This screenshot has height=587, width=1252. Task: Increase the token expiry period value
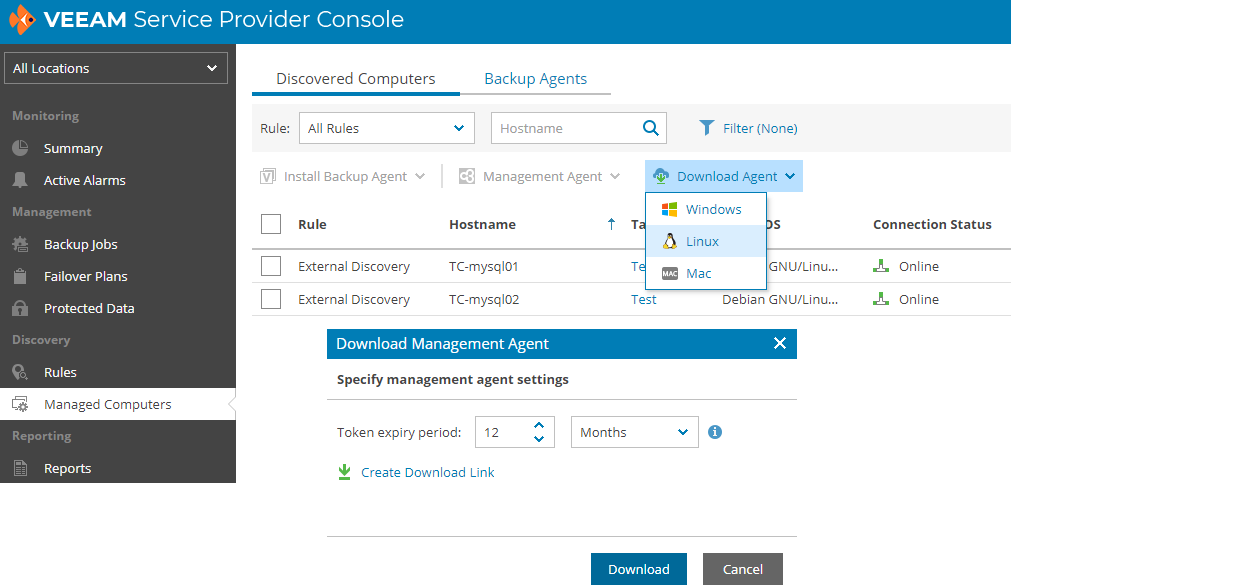tap(539, 425)
